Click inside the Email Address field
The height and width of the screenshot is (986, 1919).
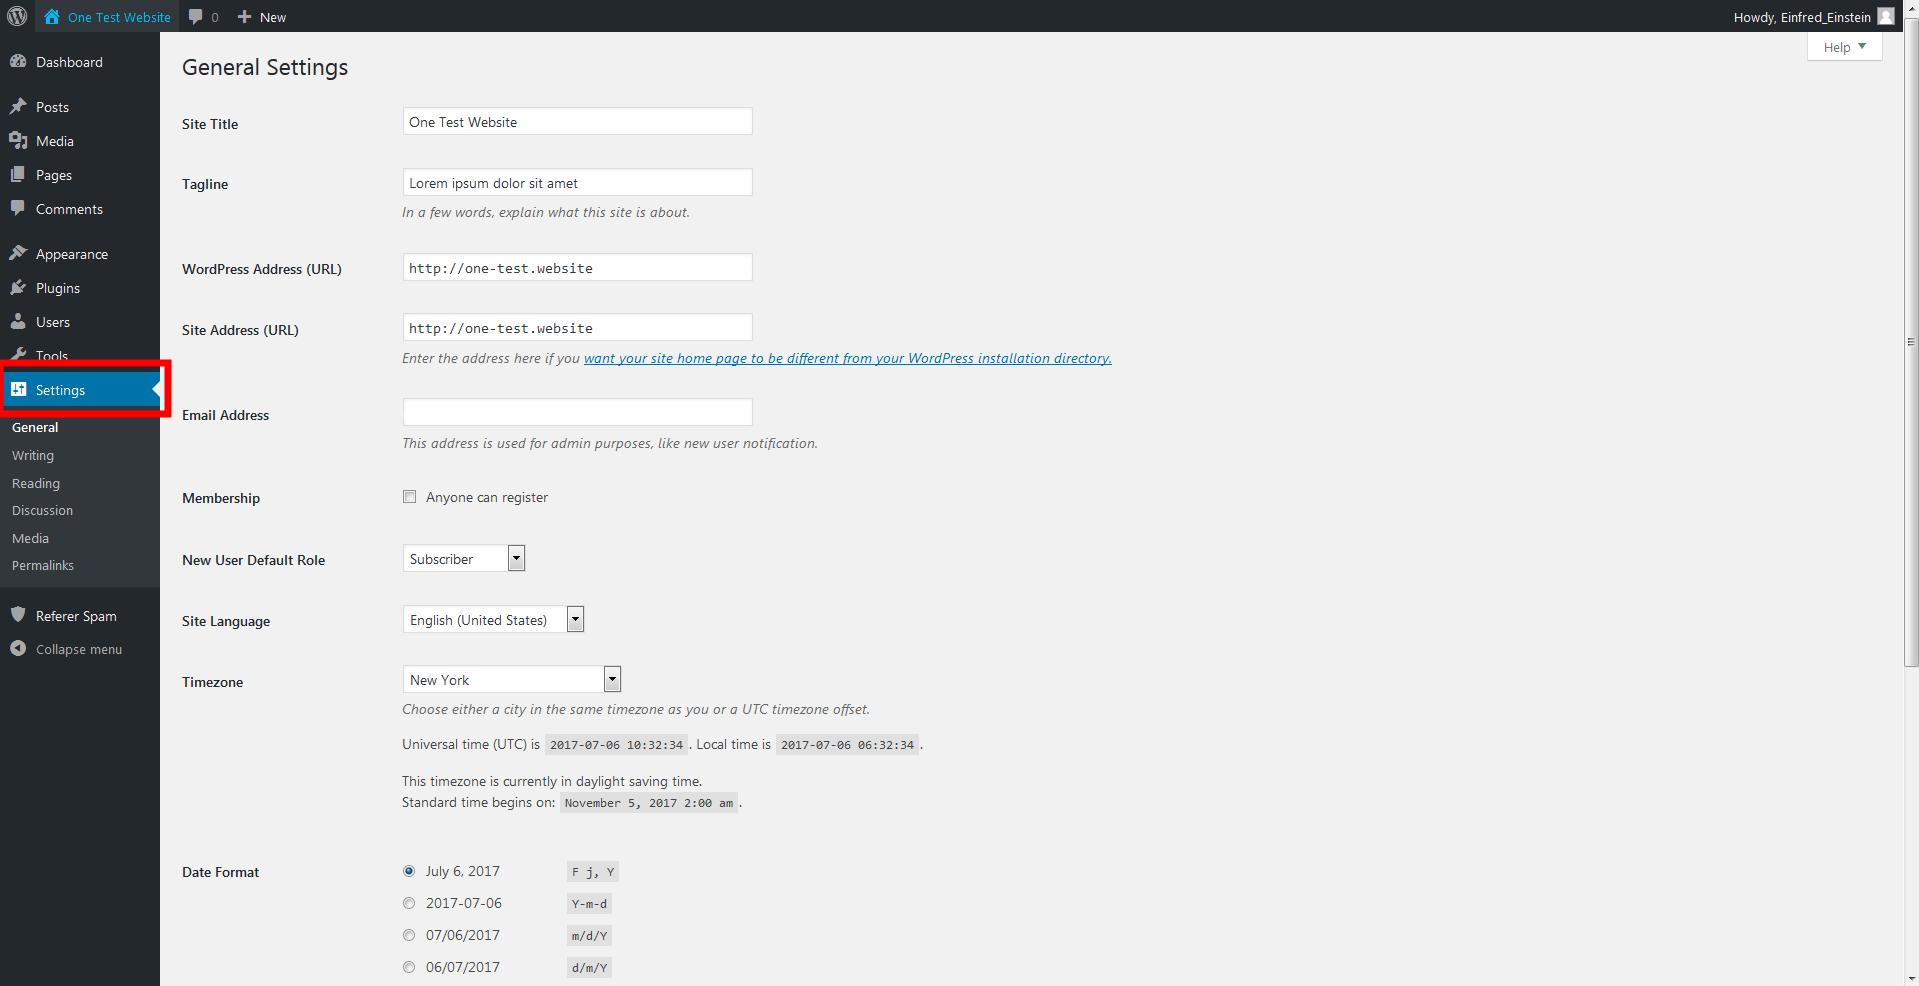pyautogui.click(x=576, y=412)
